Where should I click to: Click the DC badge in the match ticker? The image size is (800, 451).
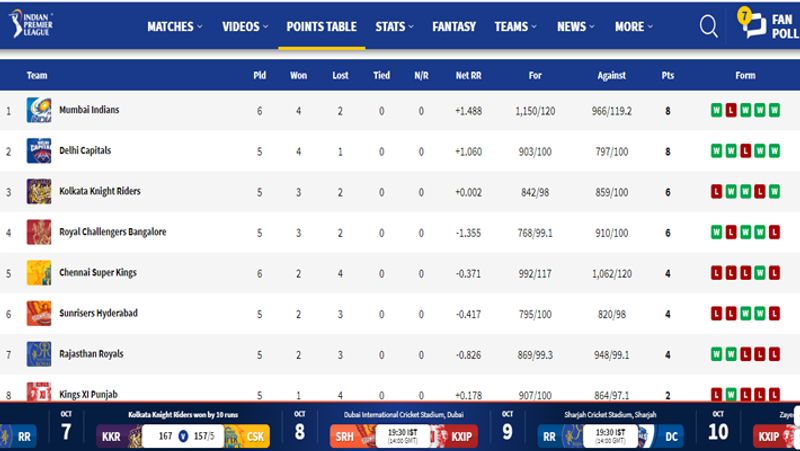click(x=662, y=436)
